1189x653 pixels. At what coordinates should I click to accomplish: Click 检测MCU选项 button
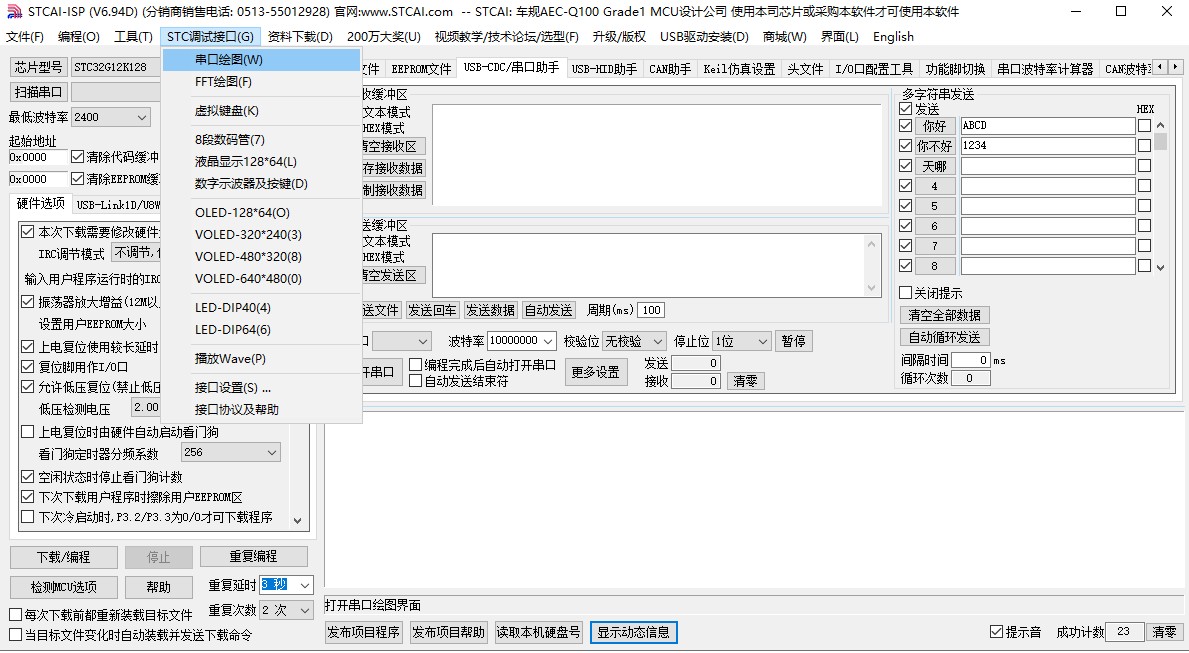[64, 587]
